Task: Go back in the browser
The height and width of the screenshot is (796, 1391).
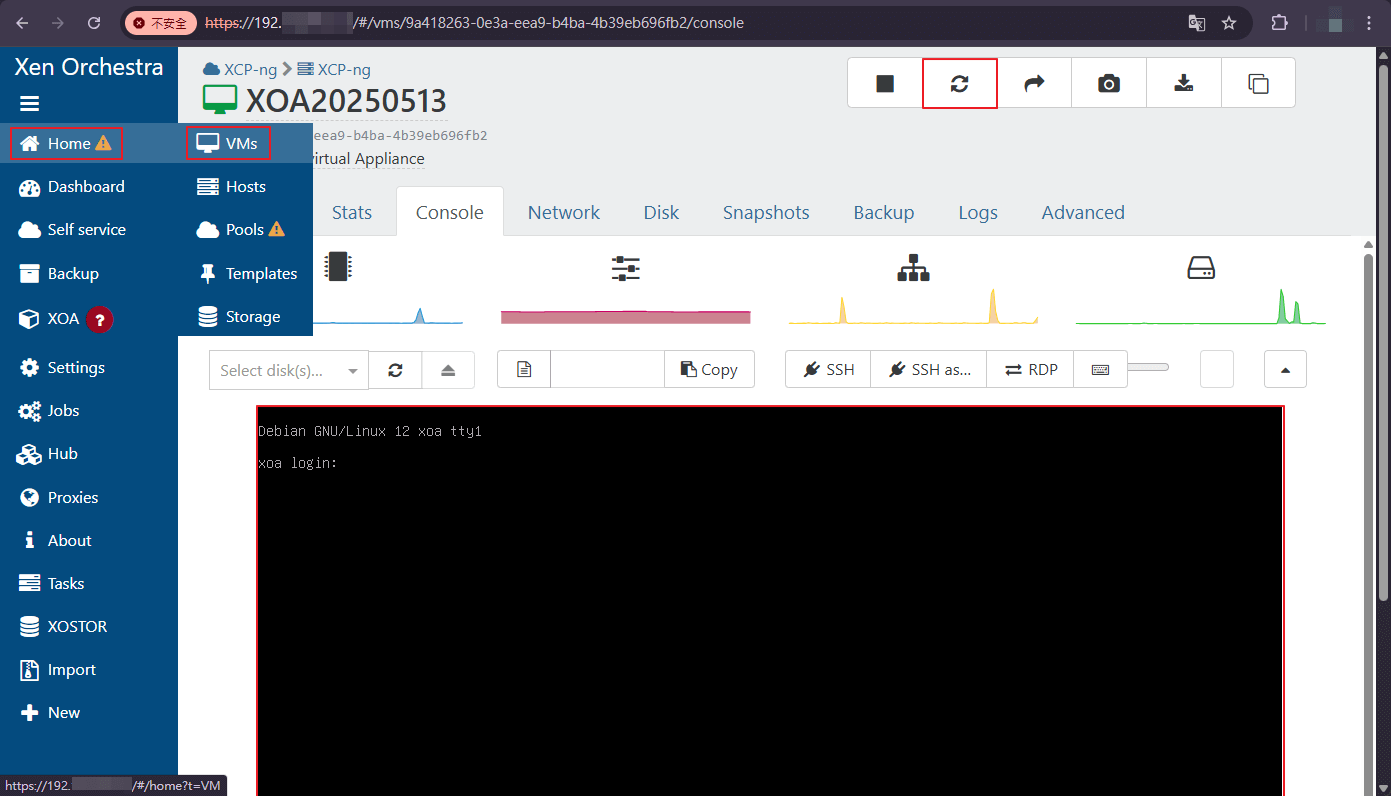Action: (22, 23)
